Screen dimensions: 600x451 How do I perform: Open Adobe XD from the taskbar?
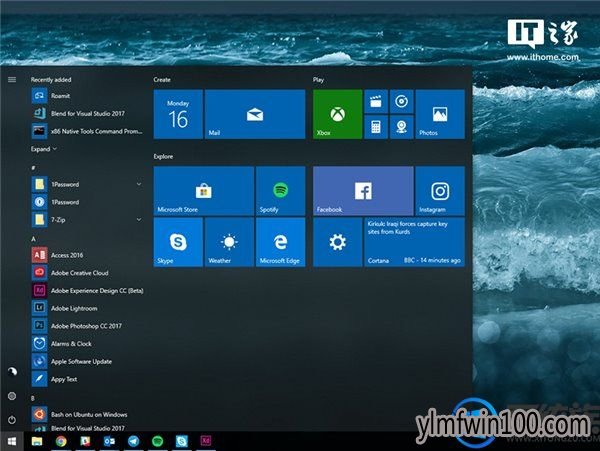(206, 441)
